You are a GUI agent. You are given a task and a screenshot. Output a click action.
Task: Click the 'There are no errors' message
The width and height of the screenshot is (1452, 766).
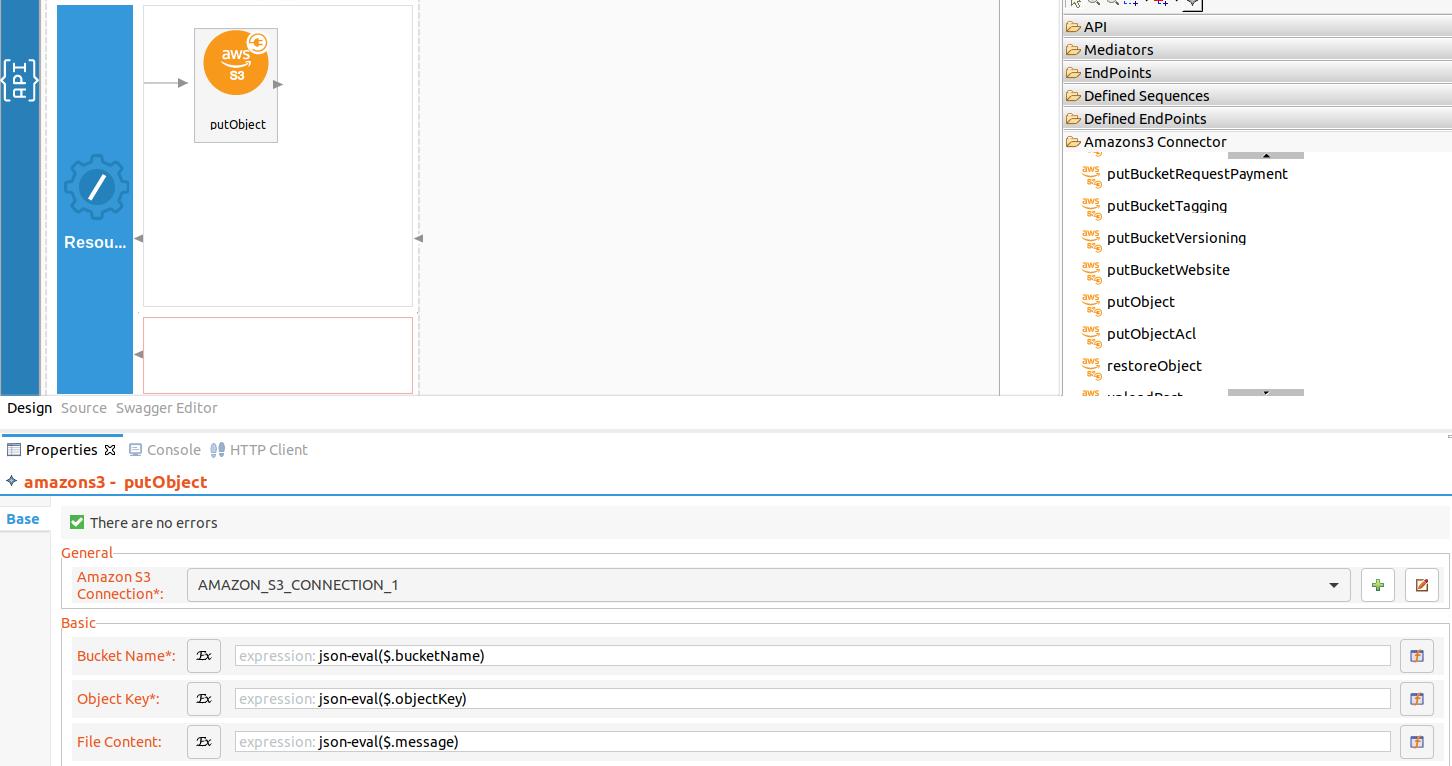[x=153, y=523]
